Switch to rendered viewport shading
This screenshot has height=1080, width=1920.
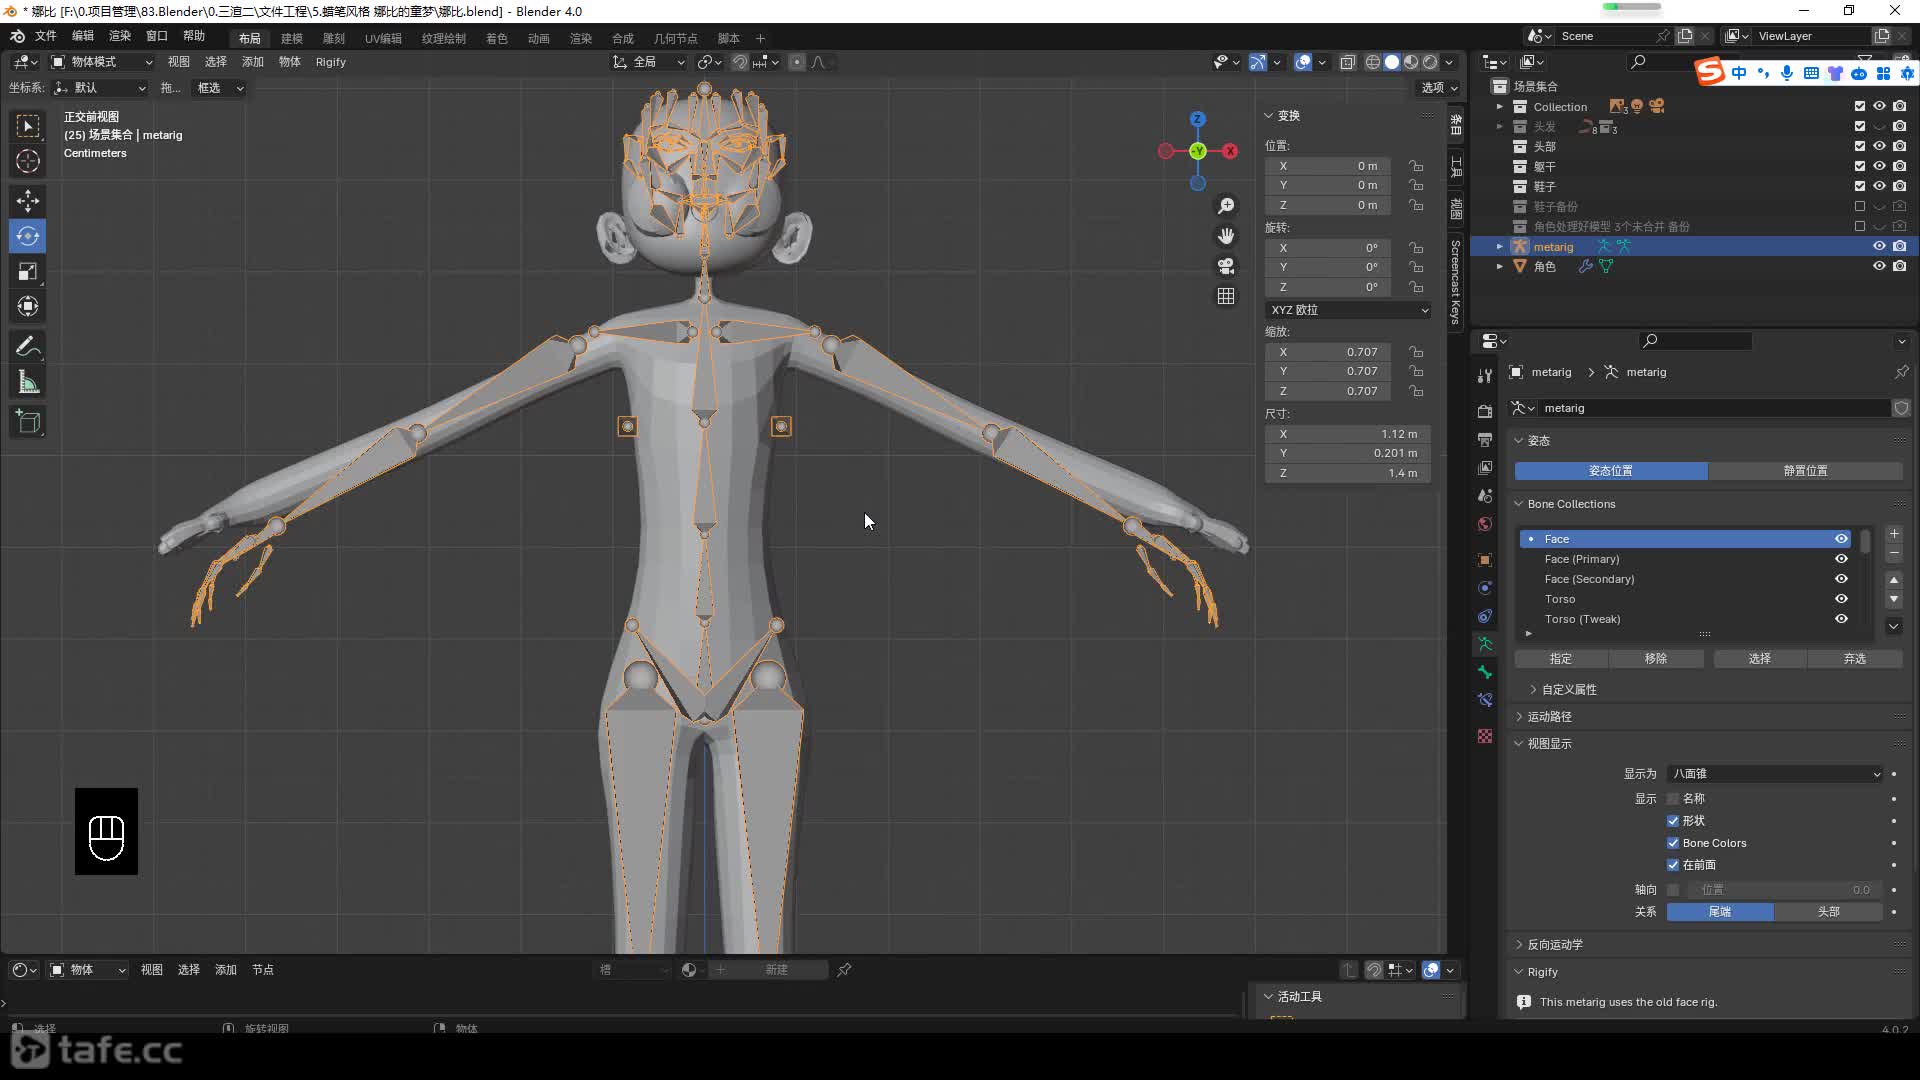(x=1430, y=62)
